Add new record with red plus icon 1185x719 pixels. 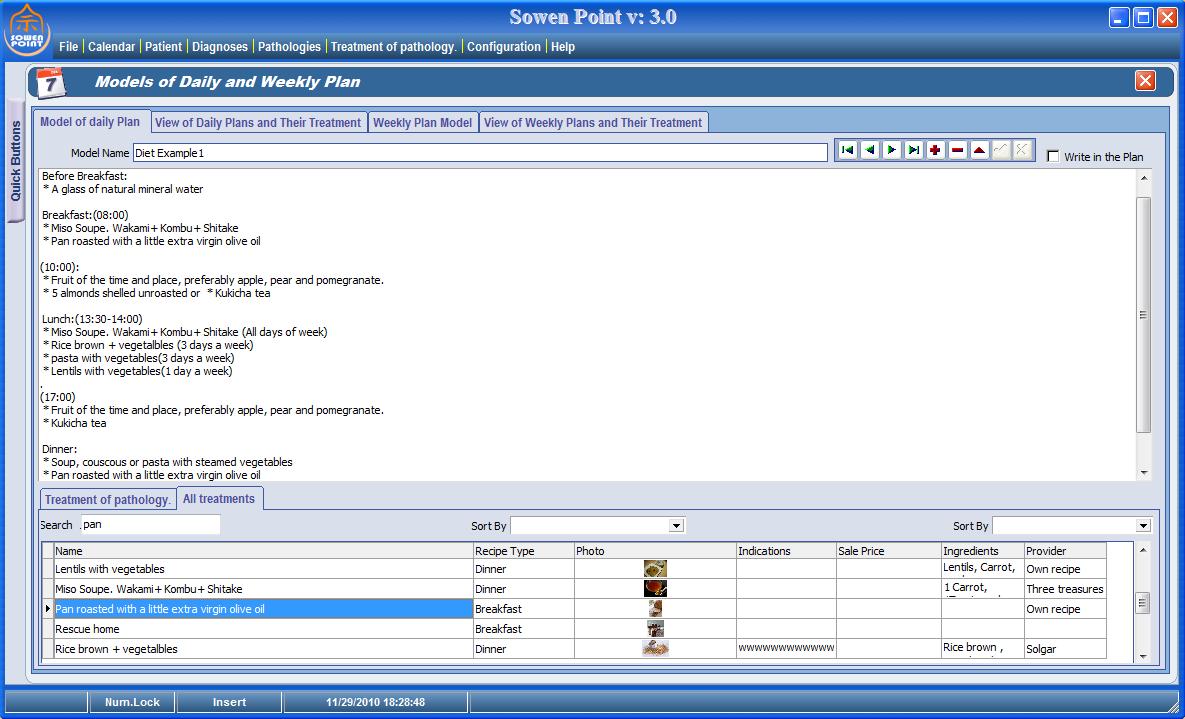click(936, 150)
